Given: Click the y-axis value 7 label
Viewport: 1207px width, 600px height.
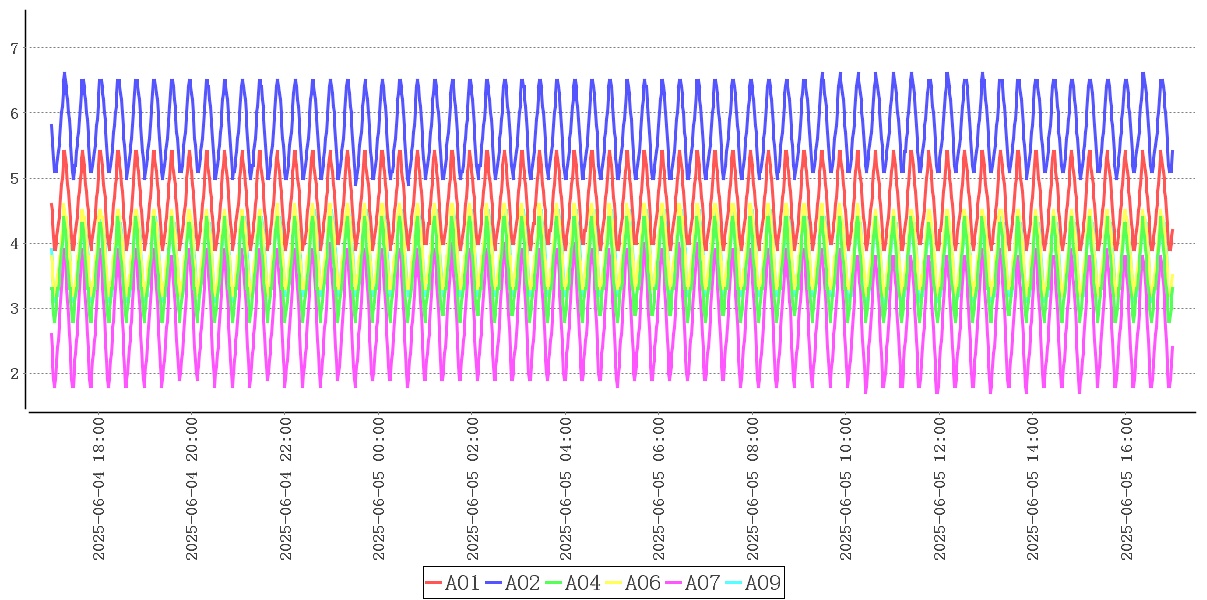Looking at the screenshot, I should click(14, 48).
